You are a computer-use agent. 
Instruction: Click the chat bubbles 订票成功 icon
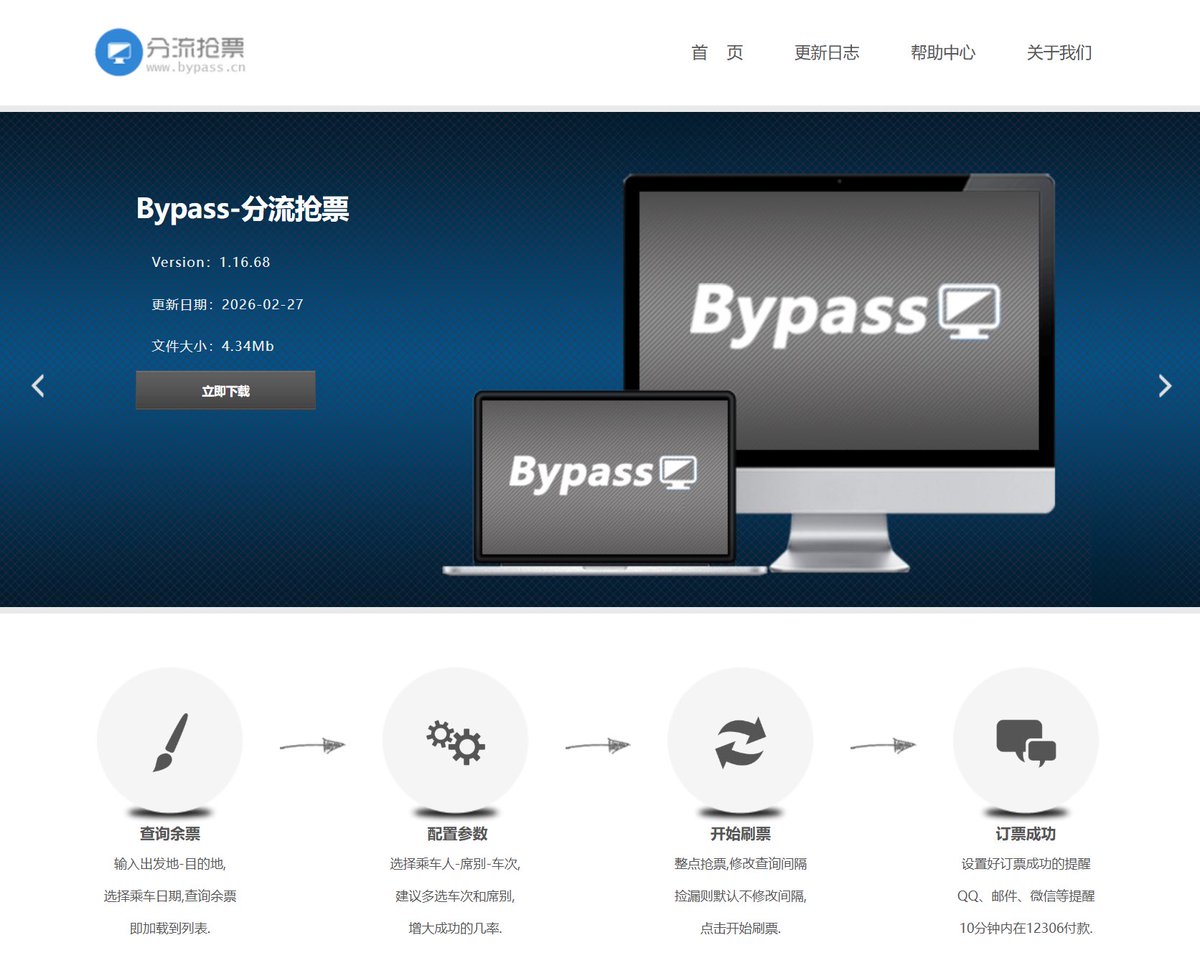click(x=1026, y=741)
